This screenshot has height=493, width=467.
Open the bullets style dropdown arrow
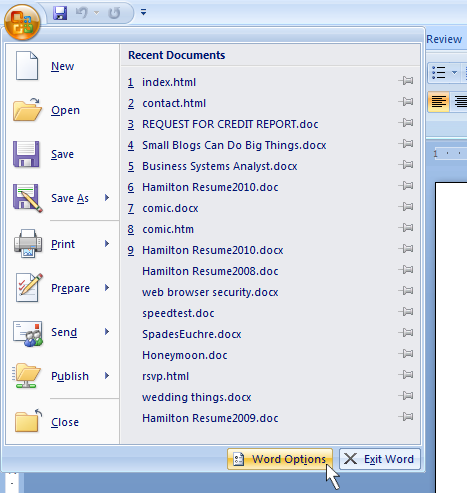[x=454, y=72]
